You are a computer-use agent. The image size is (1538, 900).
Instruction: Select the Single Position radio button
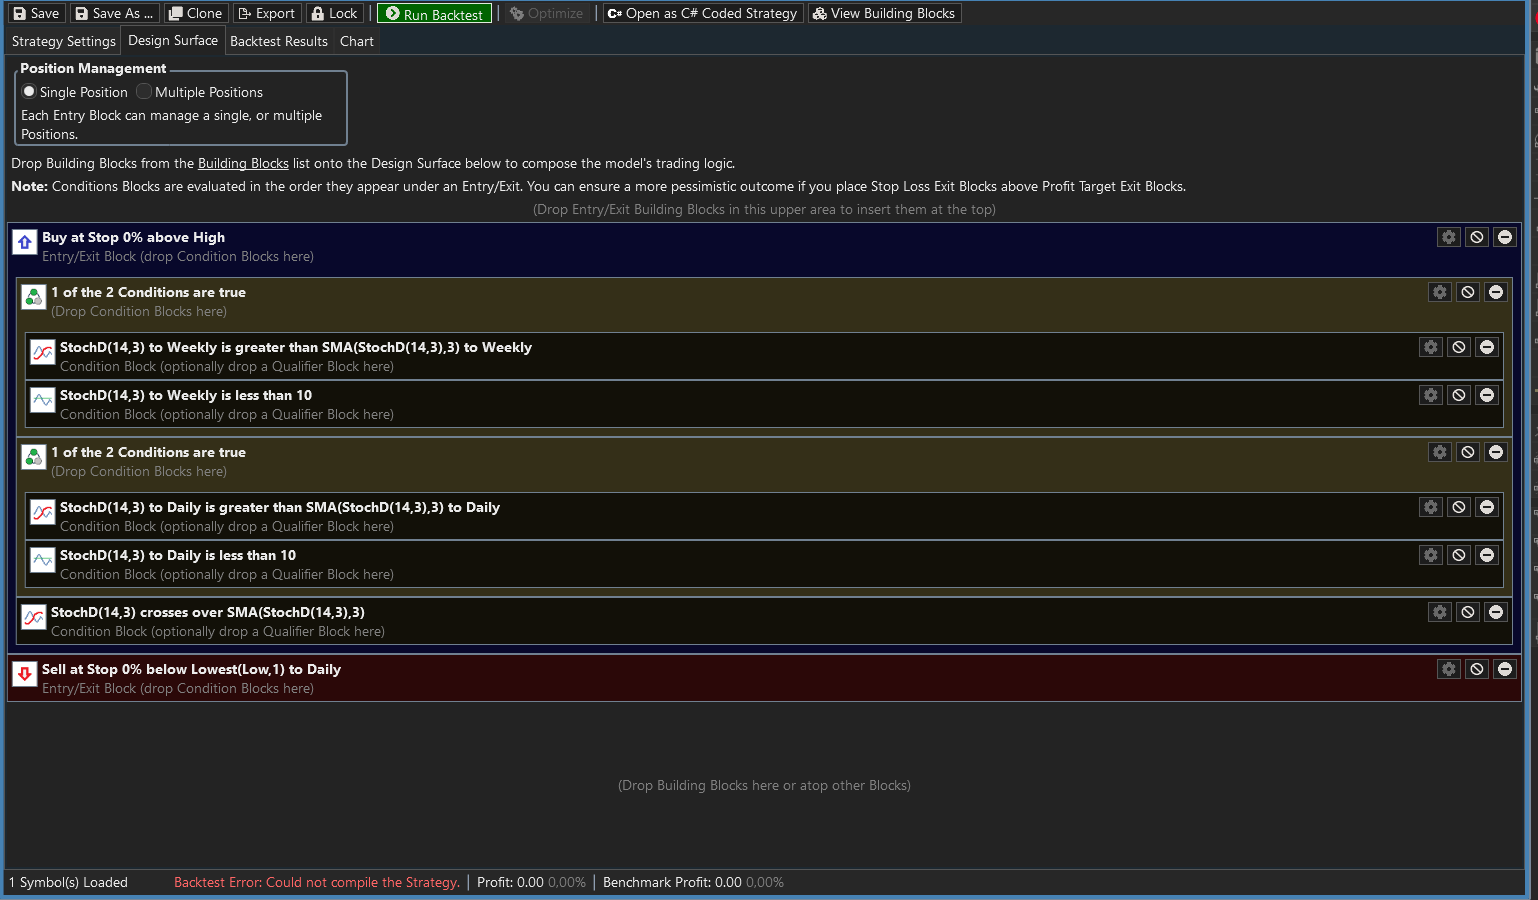tap(29, 91)
